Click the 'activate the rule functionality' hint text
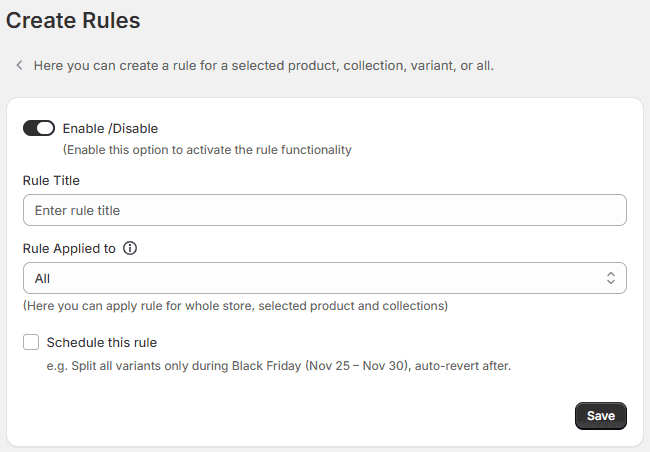The height and width of the screenshot is (452, 650). pos(207,150)
